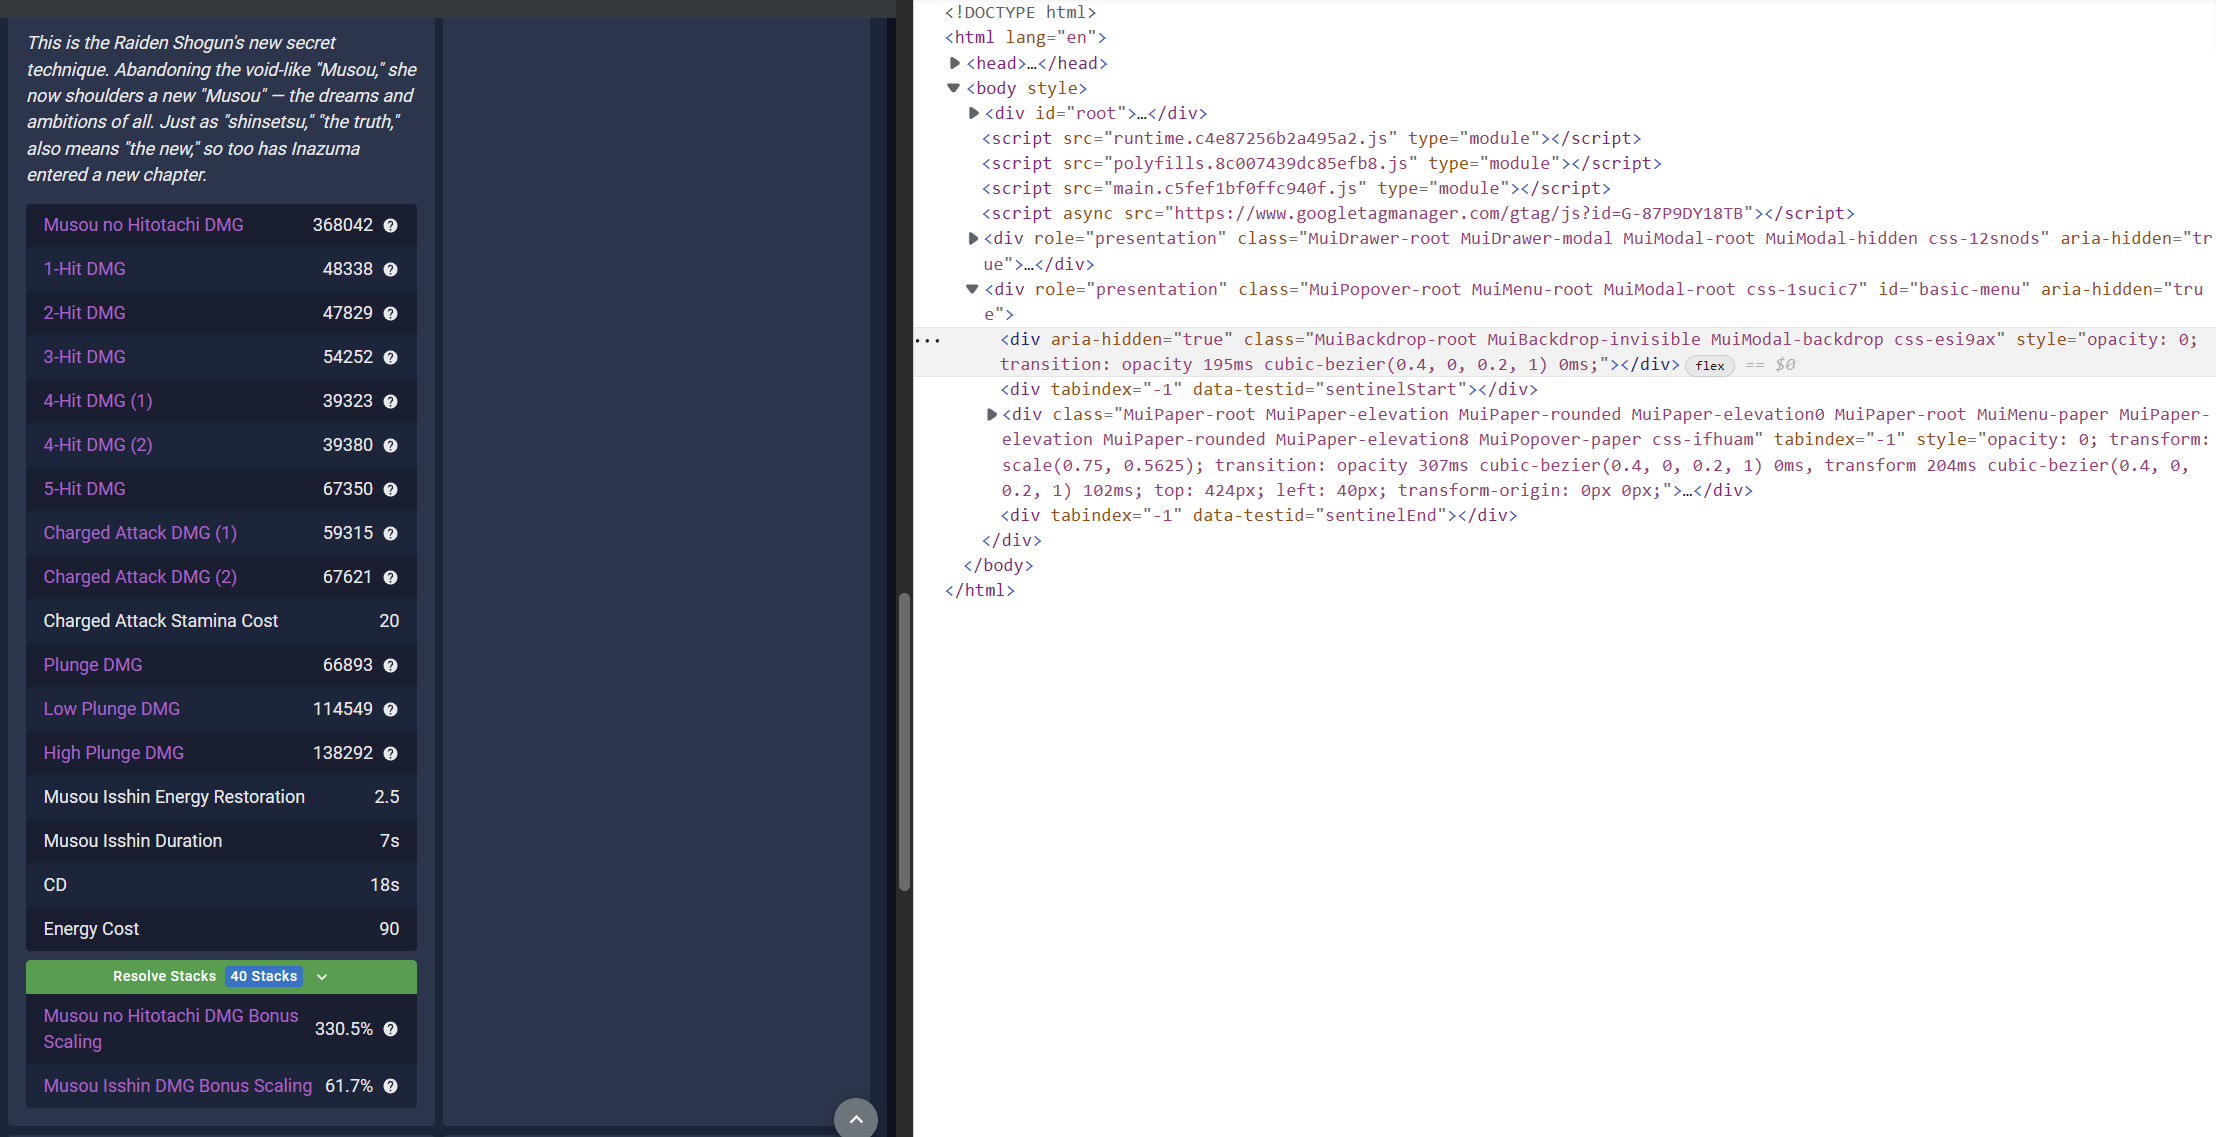
Task: Open the Resolve Stacks dropdown chevron
Action: (x=322, y=976)
